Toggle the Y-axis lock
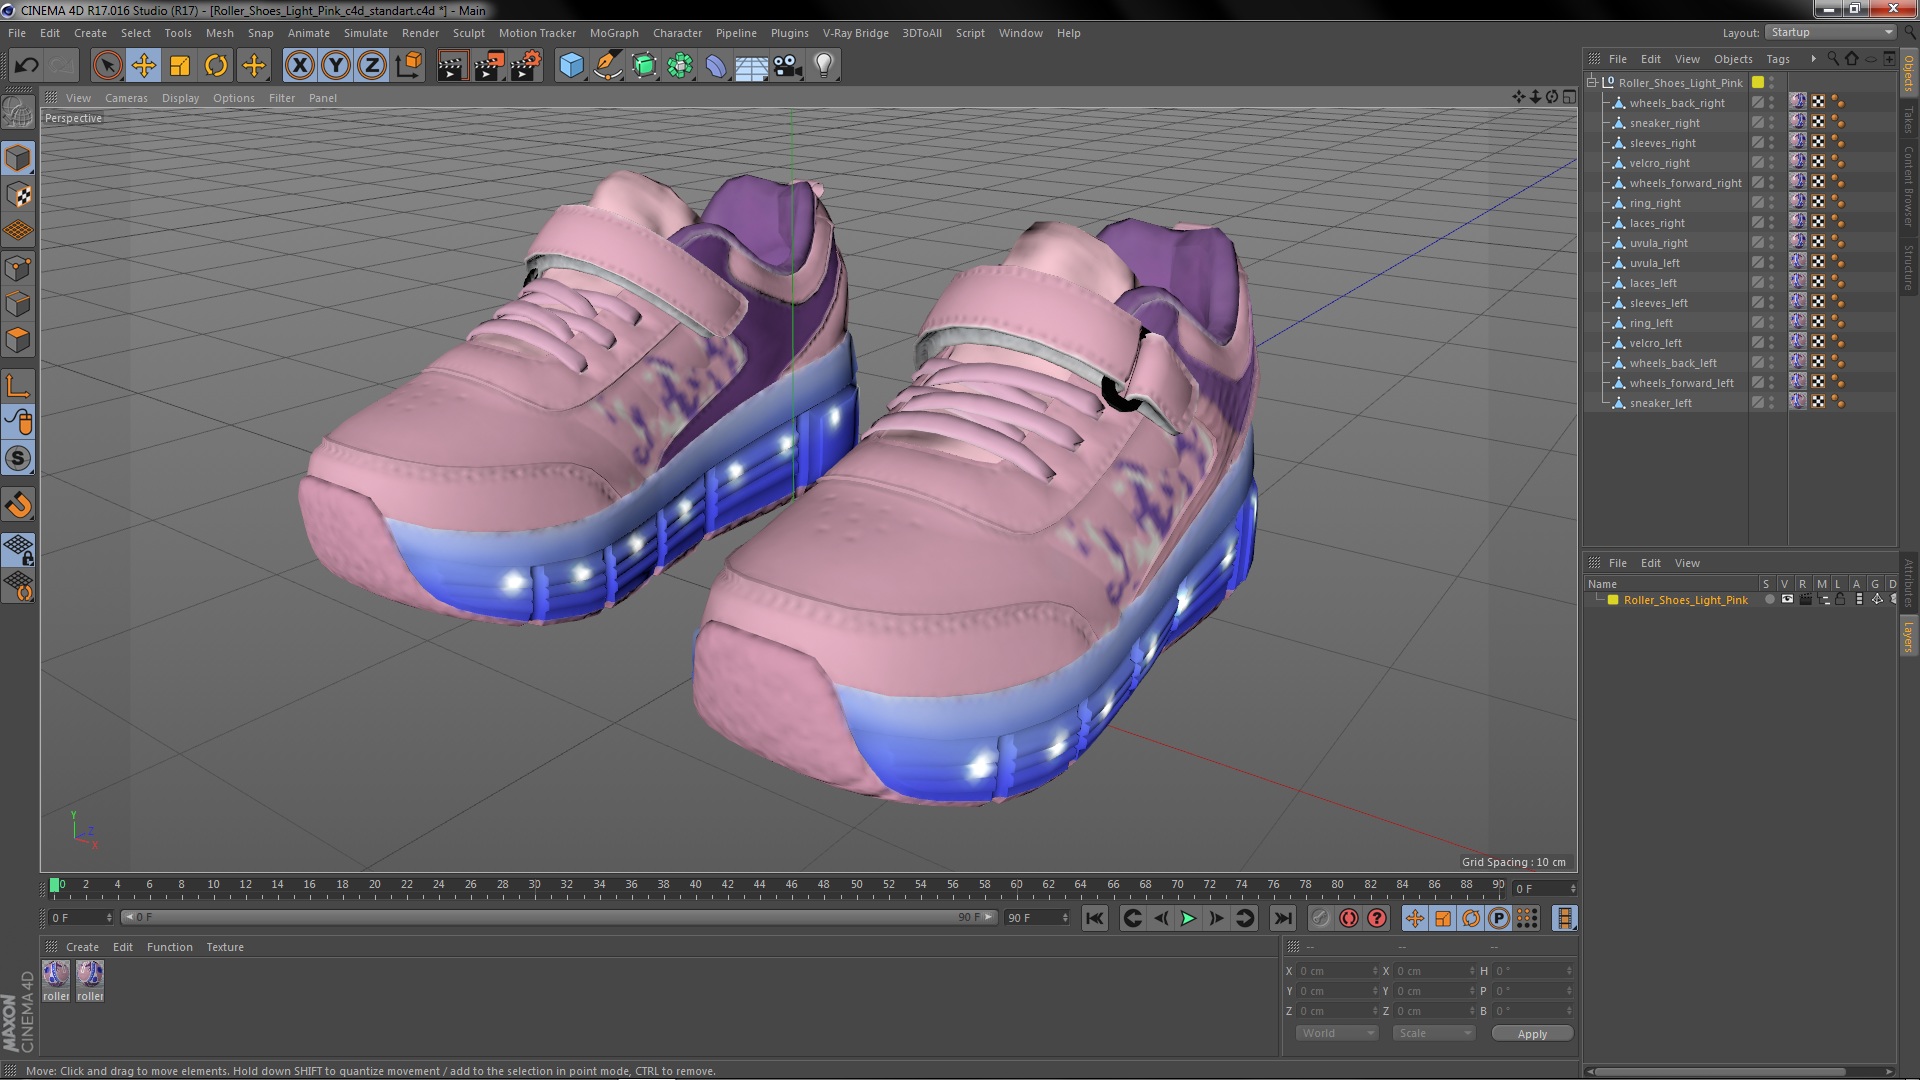 click(336, 66)
